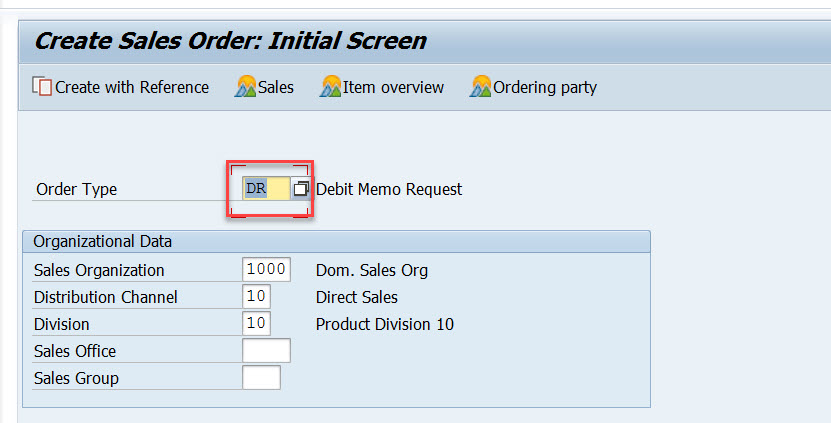Click the empty Sales Group field
831x423 pixels.
pos(261,378)
